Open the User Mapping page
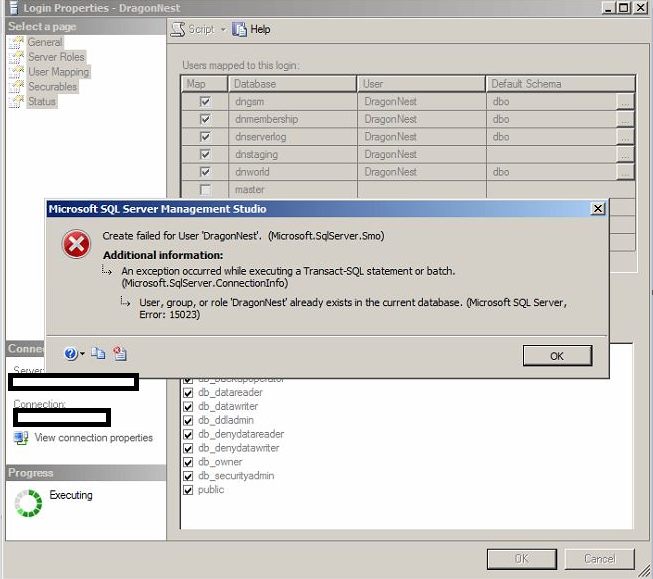This screenshot has width=653, height=579. (58, 72)
